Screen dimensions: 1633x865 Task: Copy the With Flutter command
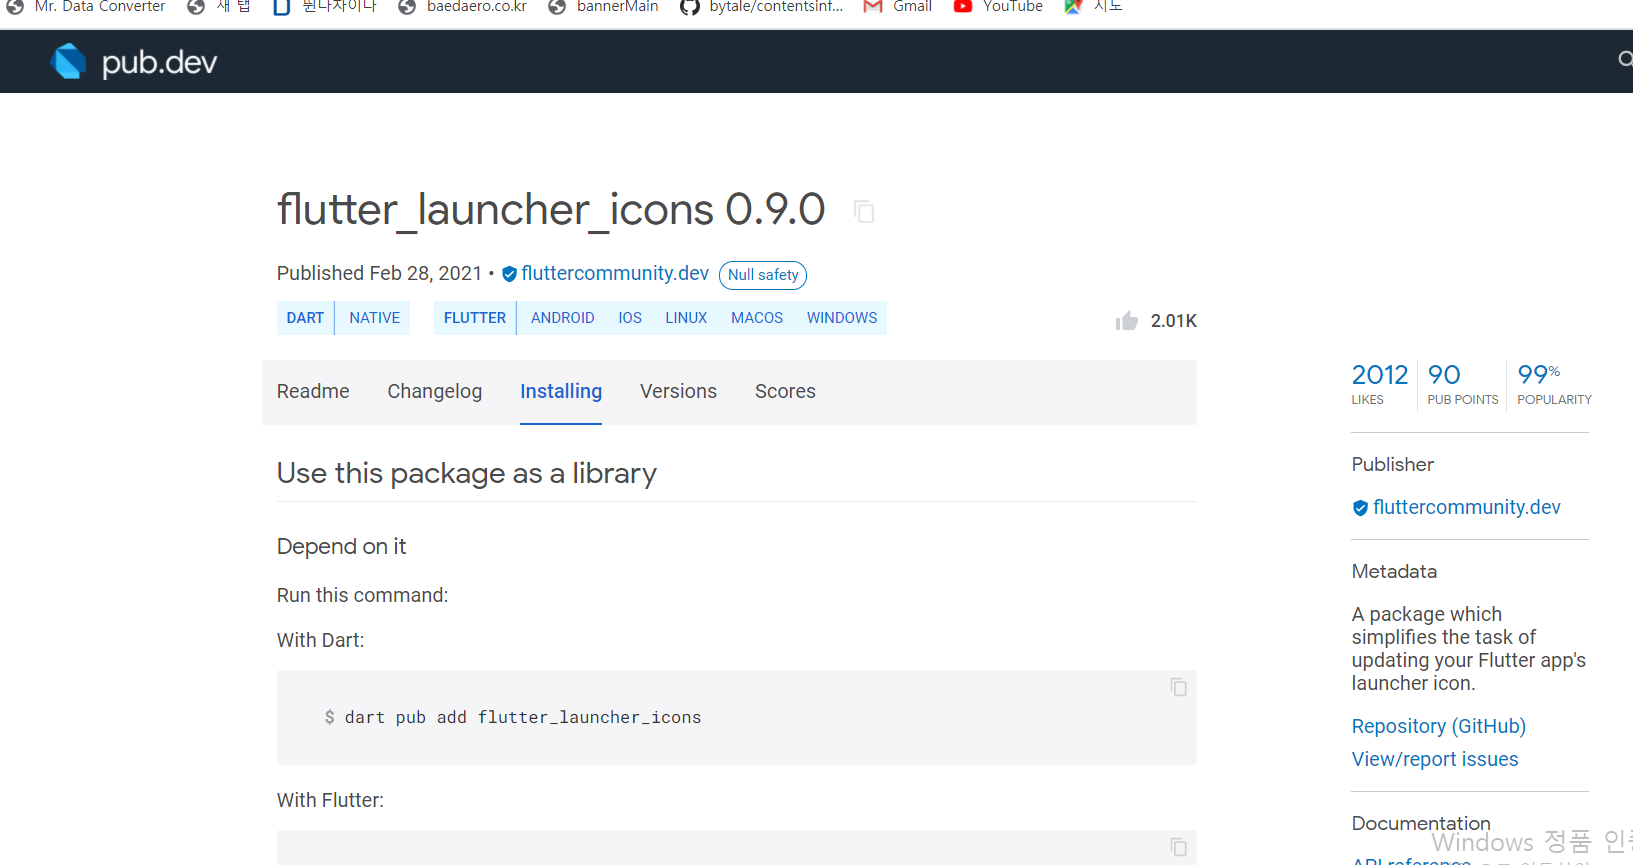(1179, 847)
